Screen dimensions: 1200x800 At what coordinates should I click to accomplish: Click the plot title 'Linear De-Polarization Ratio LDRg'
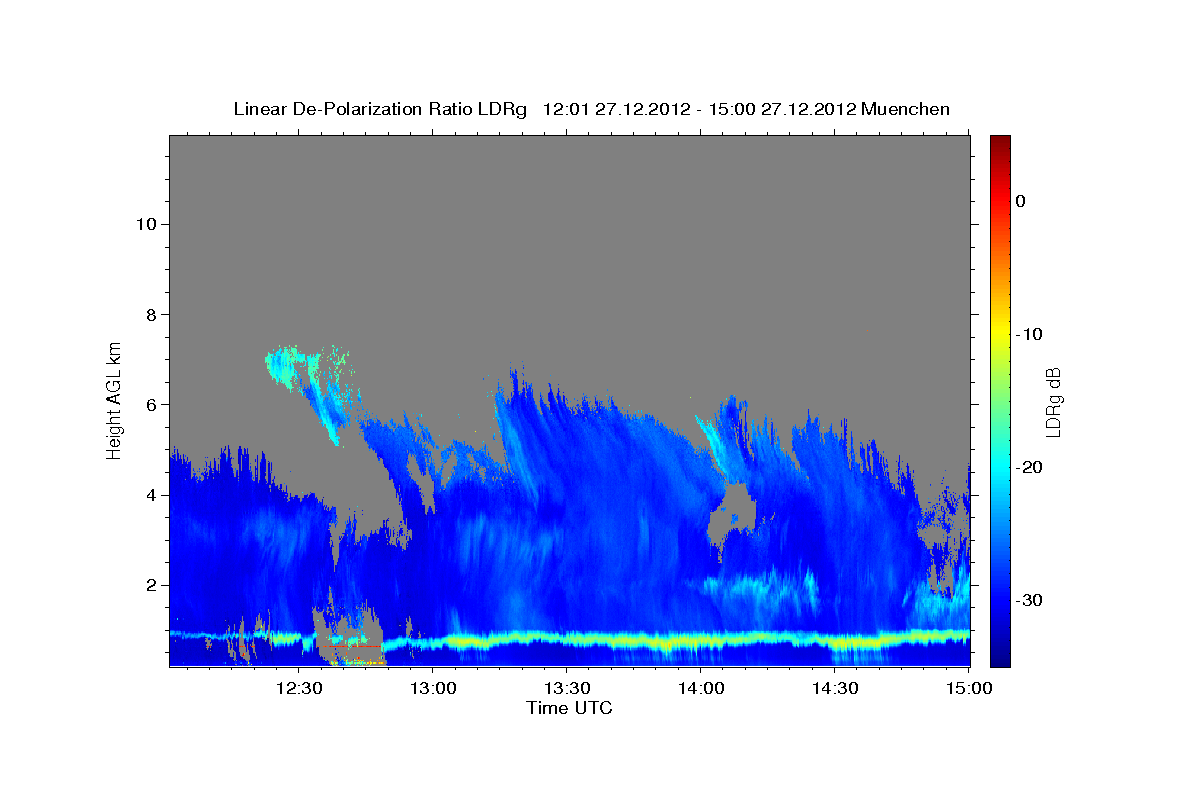click(x=380, y=109)
